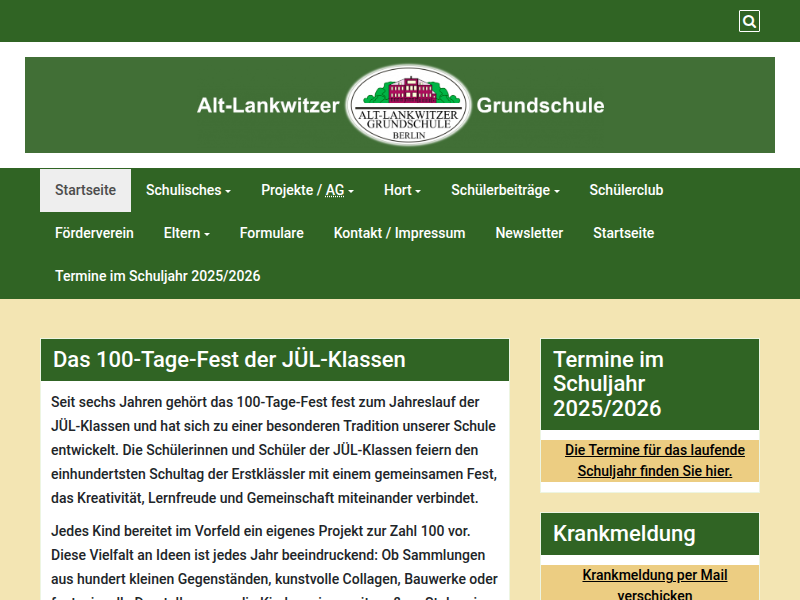Open the highlighted Startseite menu item
The width and height of the screenshot is (800, 600).
(85, 190)
